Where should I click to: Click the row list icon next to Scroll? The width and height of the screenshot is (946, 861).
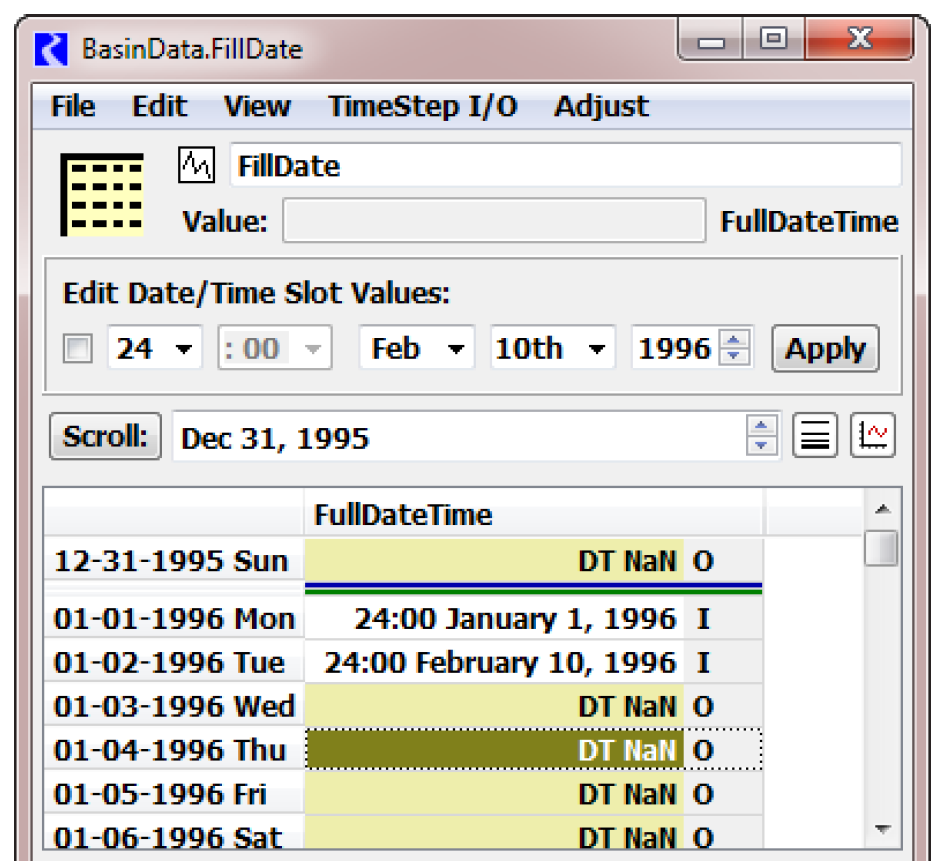pos(815,437)
